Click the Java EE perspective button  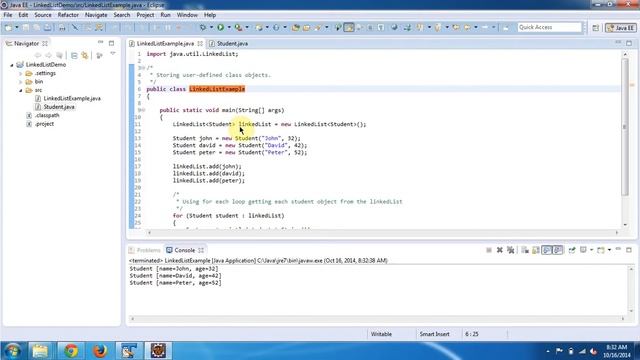pyautogui.click(x=621, y=28)
